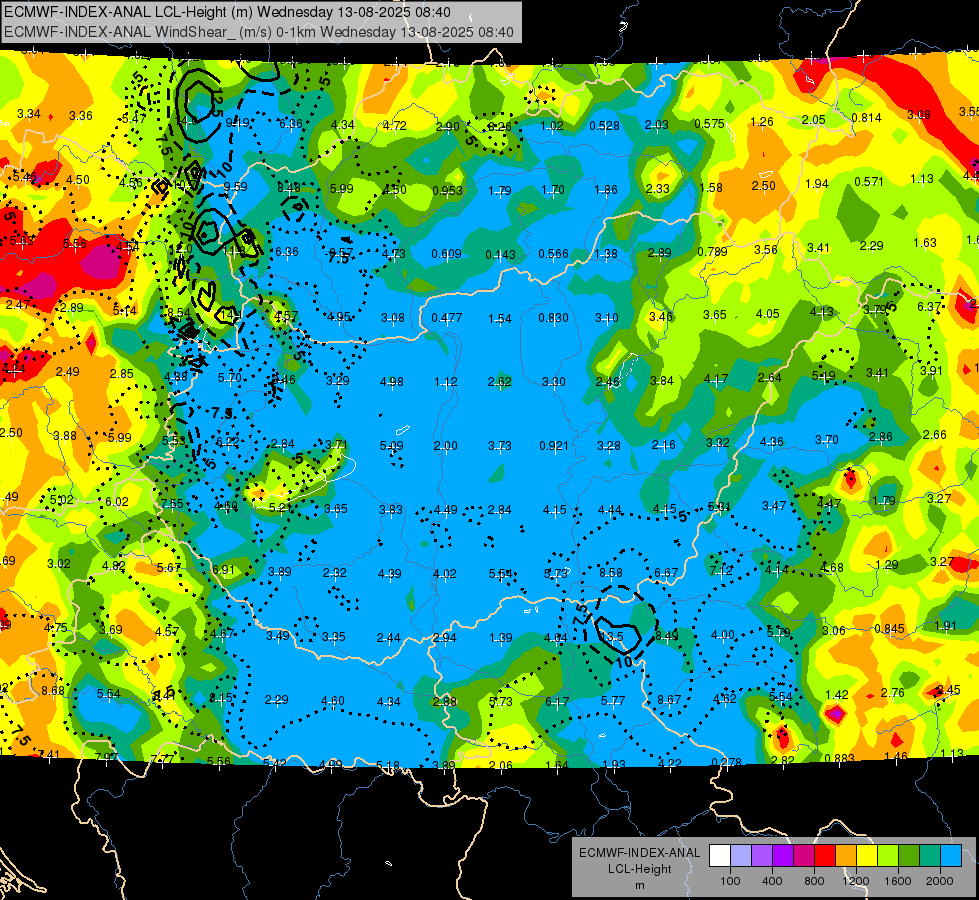Click the wind shear value 8.49
The width and height of the screenshot is (979, 900).
[x=666, y=636]
